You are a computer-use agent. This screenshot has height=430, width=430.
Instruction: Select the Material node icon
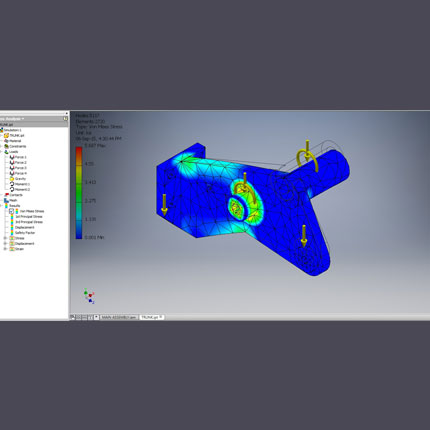pyautogui.click(x=6, y=141)
